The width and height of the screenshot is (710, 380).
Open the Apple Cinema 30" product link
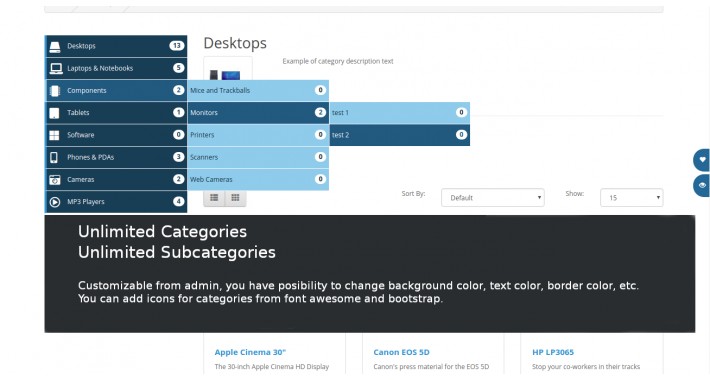(x=250, y=352)
